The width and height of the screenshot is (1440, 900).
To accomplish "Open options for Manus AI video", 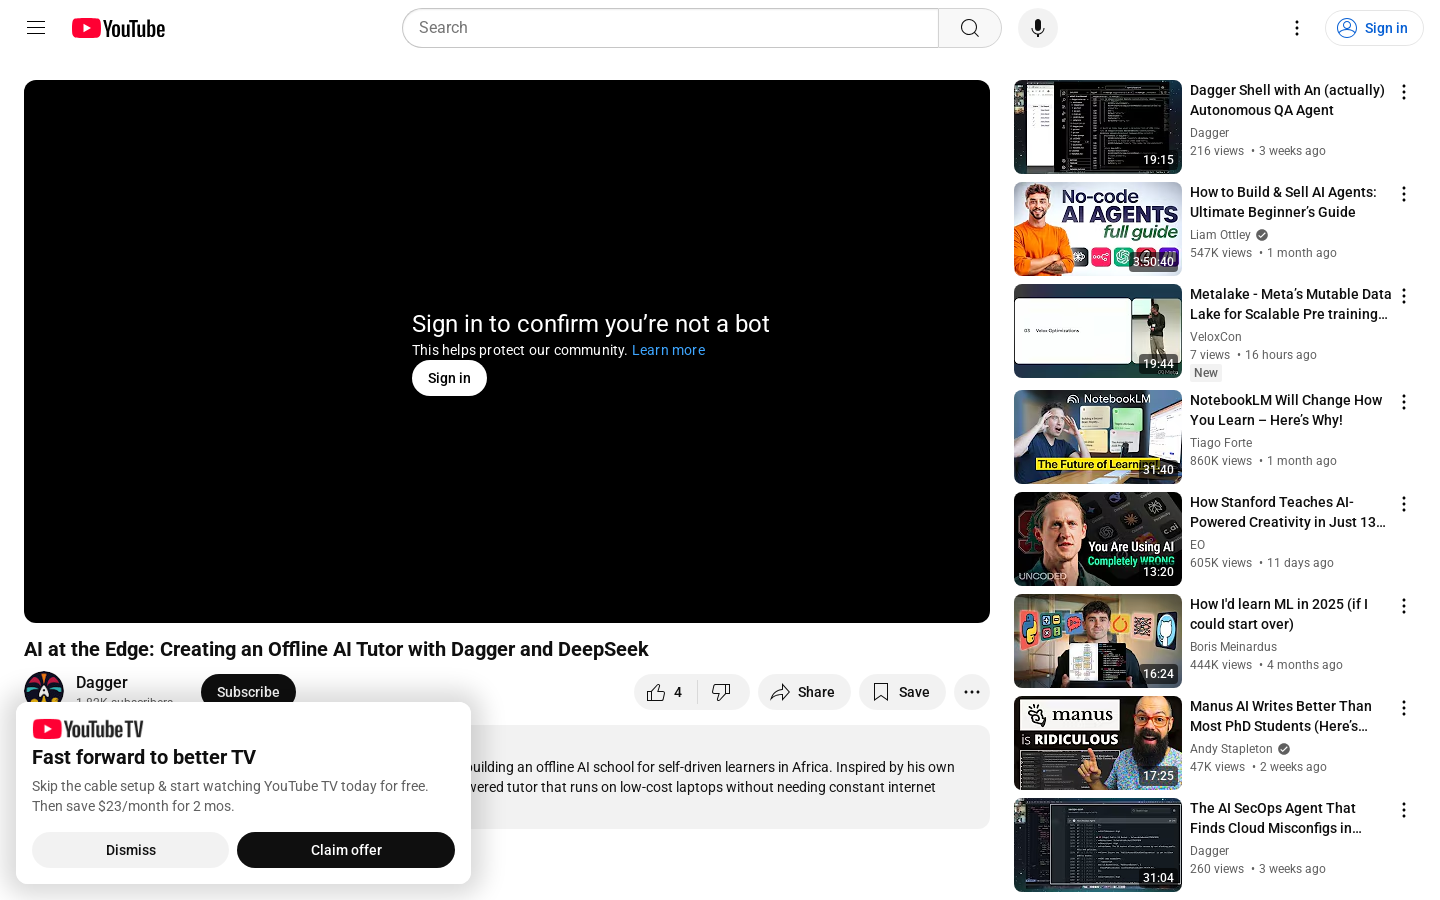I will tap(1404, 708).
